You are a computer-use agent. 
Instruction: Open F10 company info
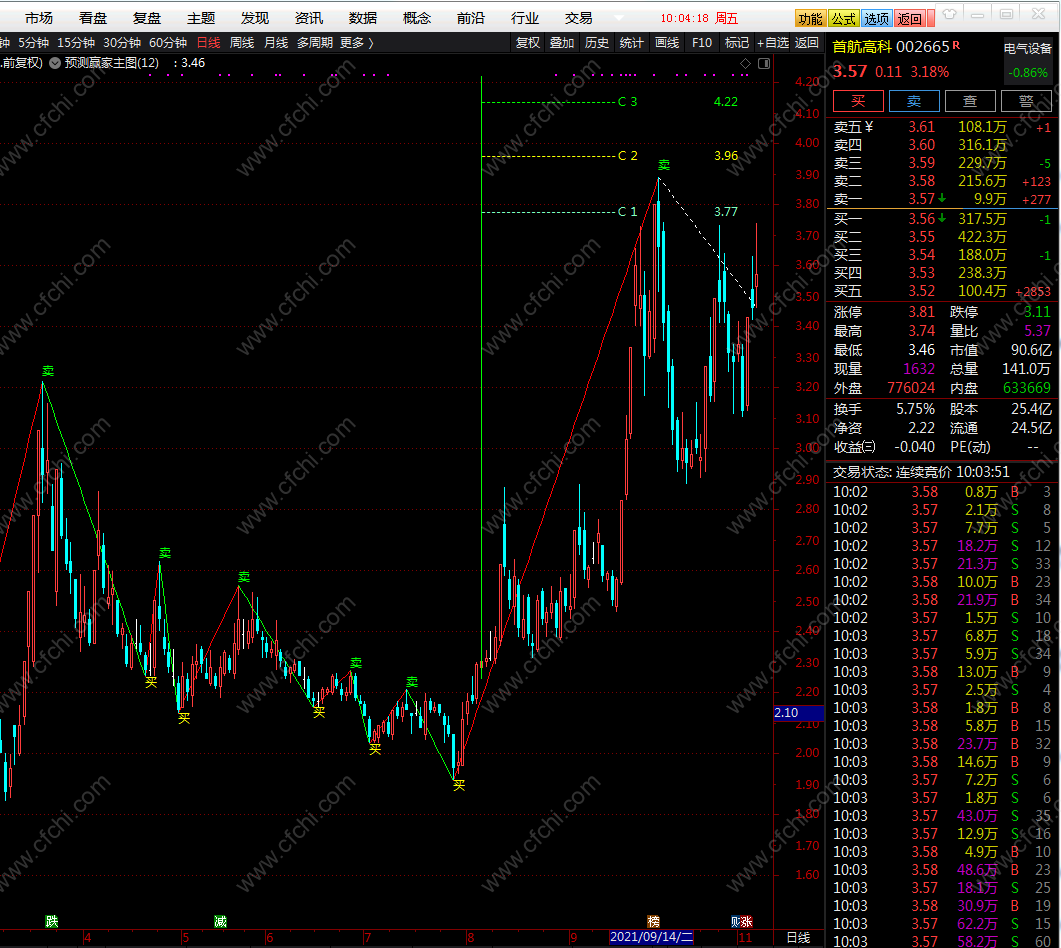click(x=702, y=43)
